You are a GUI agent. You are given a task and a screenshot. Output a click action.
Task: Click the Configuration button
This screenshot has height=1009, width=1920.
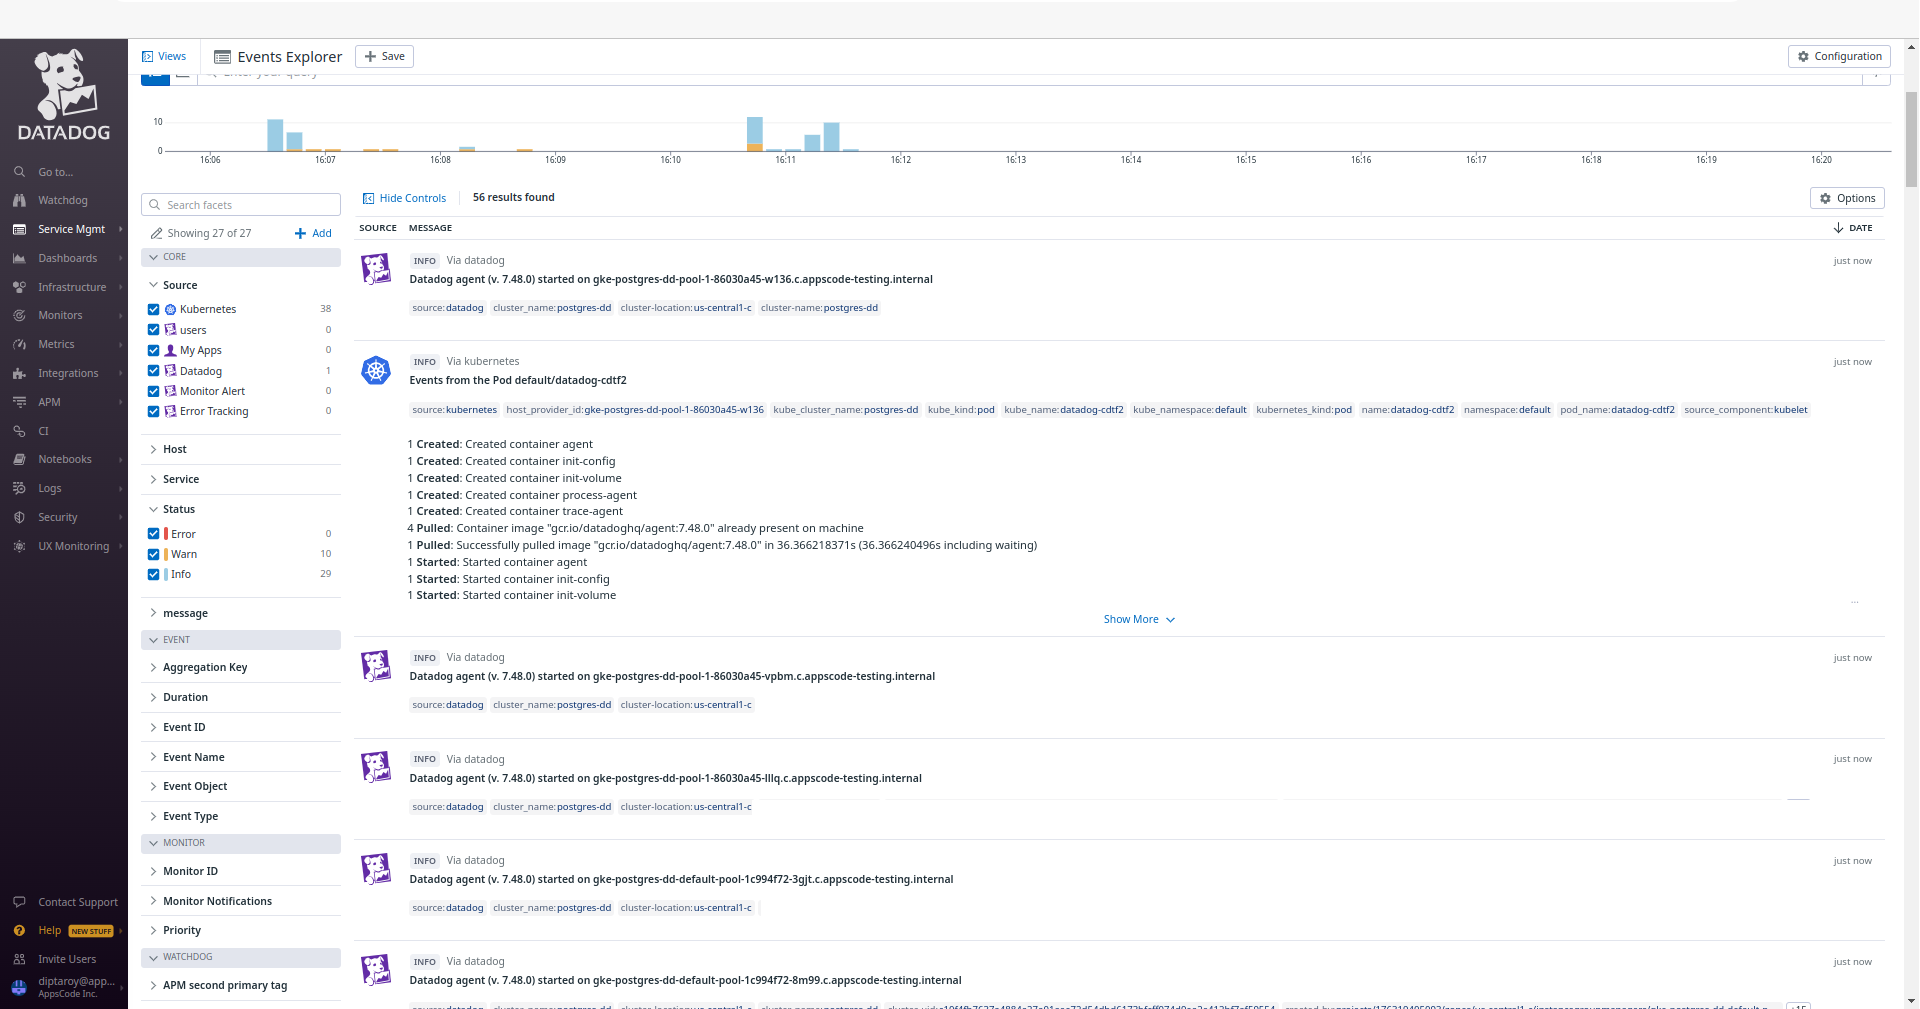point(1839,56)
